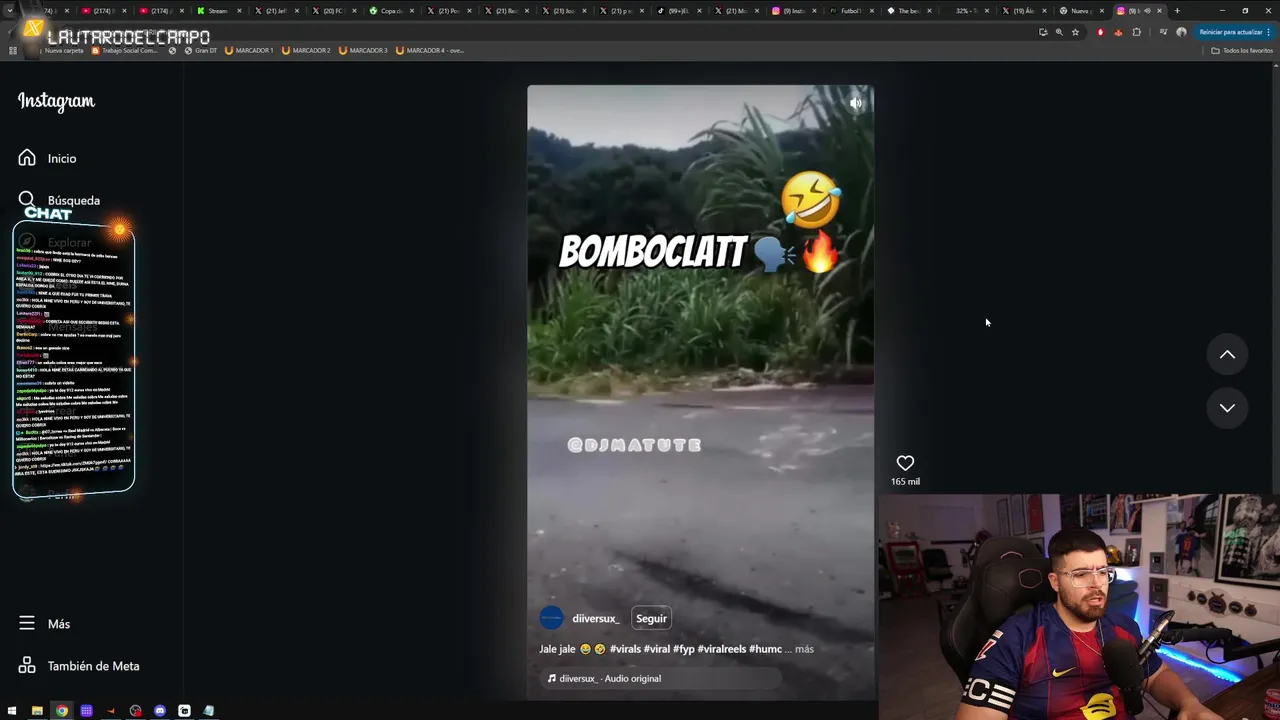Open the Instagram home logo
The height and width of the screenshot is (720, 1280).
56,101
